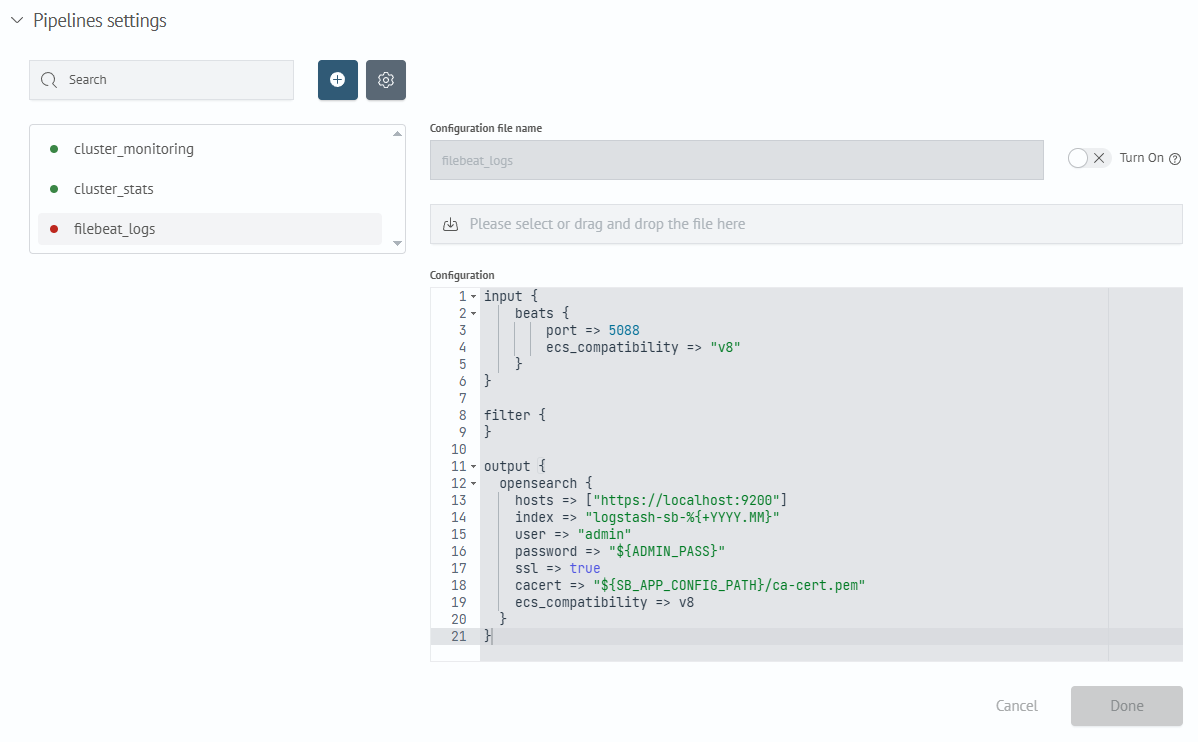Click the add pipeline plus button
1198x742 pixels.
click(337, 80)
